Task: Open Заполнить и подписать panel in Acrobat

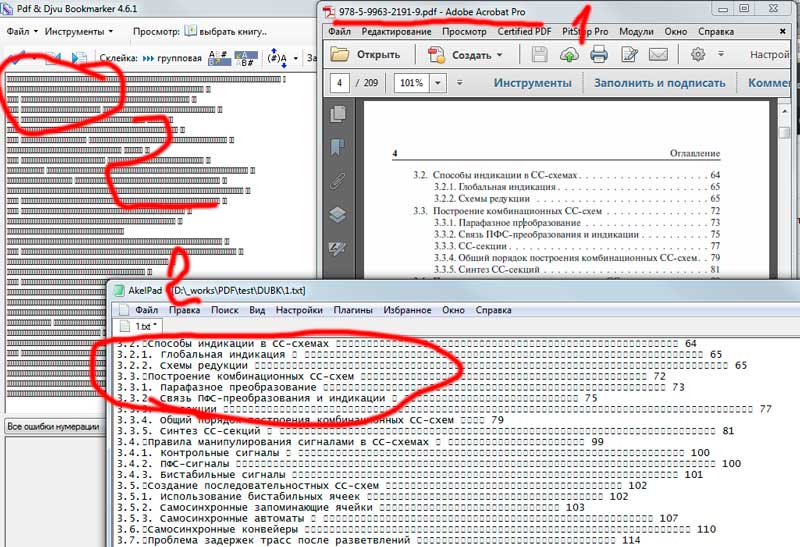Action: (659, 83)
